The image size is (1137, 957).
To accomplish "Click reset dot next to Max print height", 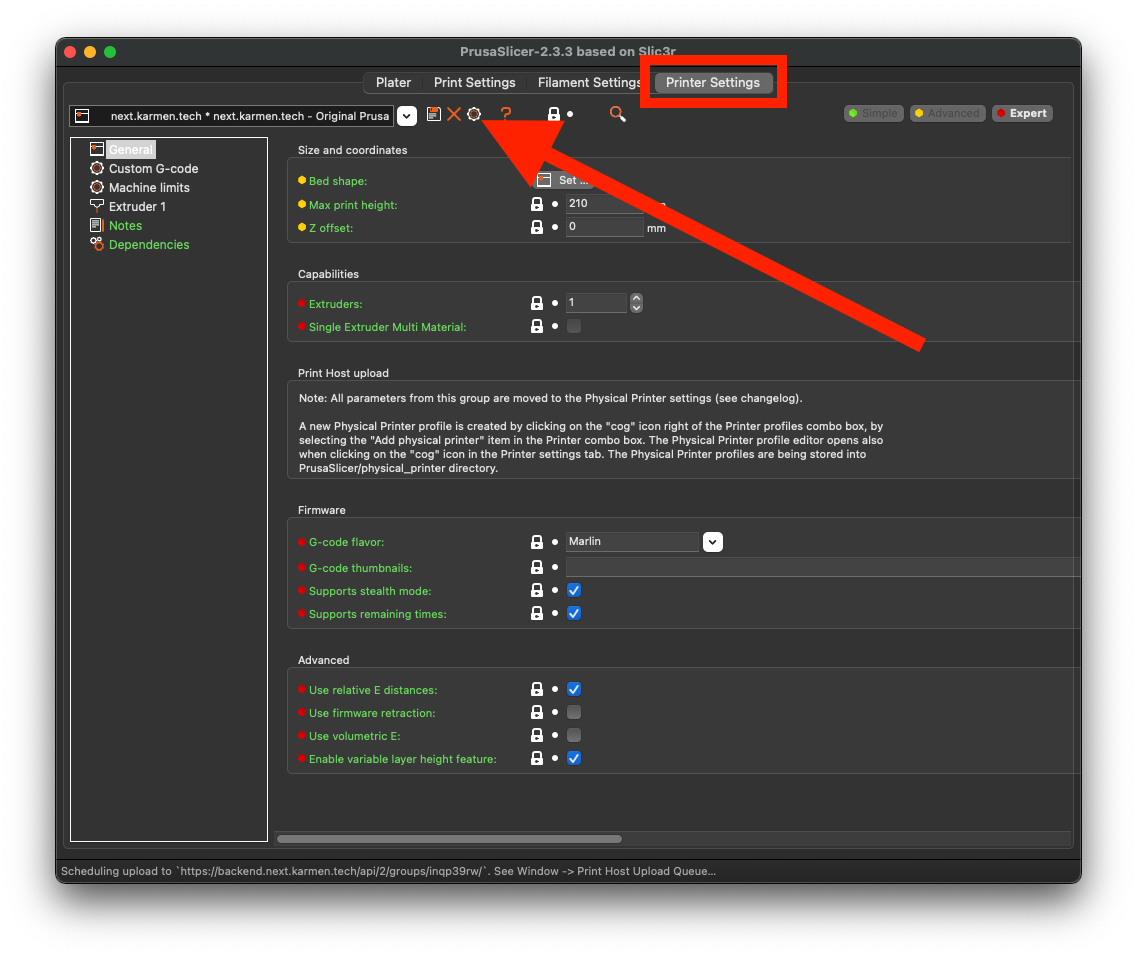I will [x=555, y=204].
